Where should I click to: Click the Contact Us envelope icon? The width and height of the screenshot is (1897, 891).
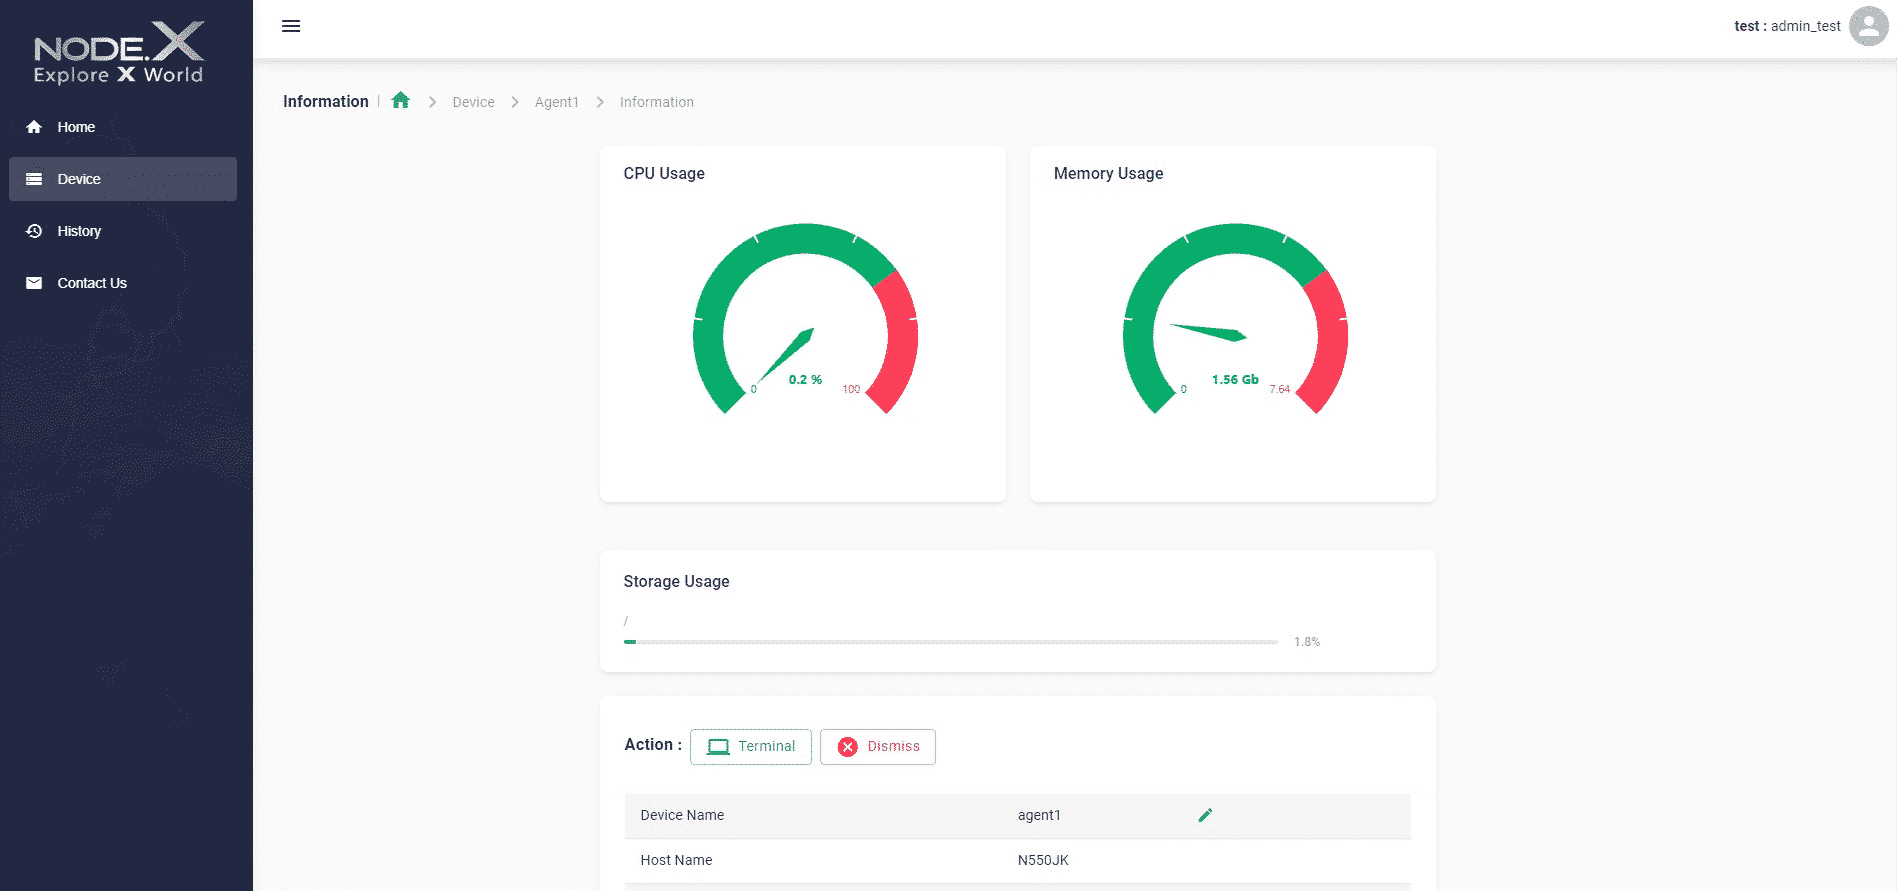coord(34,283)
